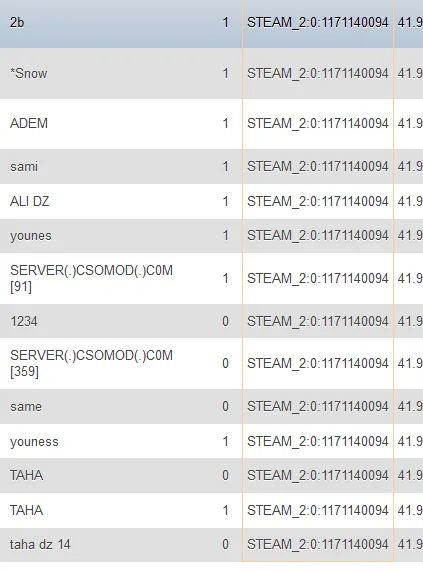Screen dimensions: 423x573
Task: Select the ALI DZ name cell
Action: (x=30, y=201)
